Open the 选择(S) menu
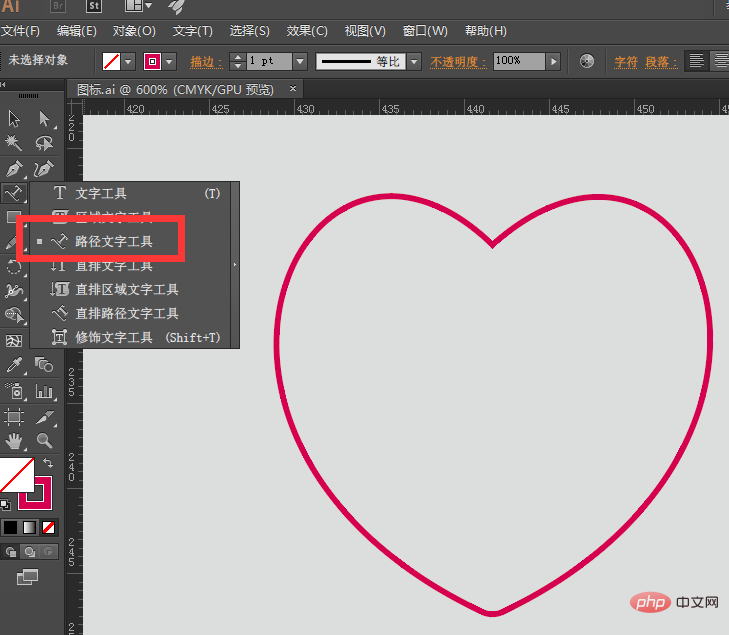This screenshot has height=635, width=729. click(249, 31)
